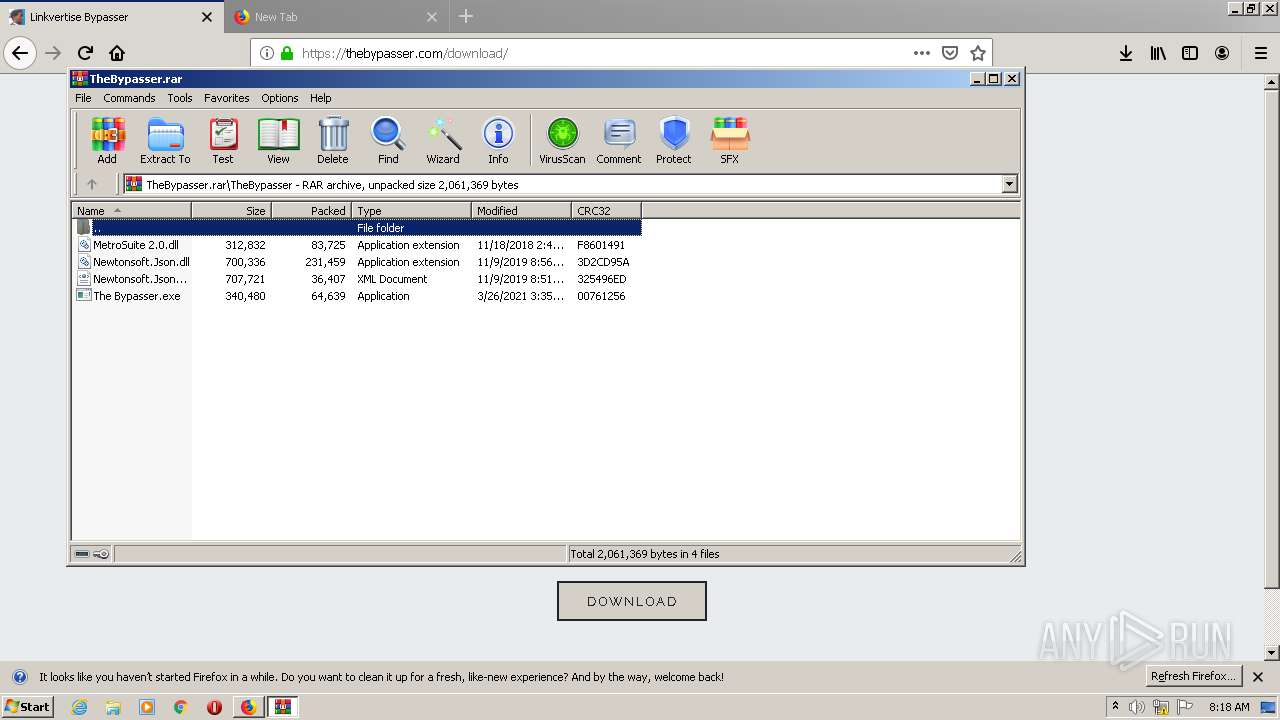Click the green padlock connection icon
The height and width of the screenshot is (720, 1280).
point(287,53)
